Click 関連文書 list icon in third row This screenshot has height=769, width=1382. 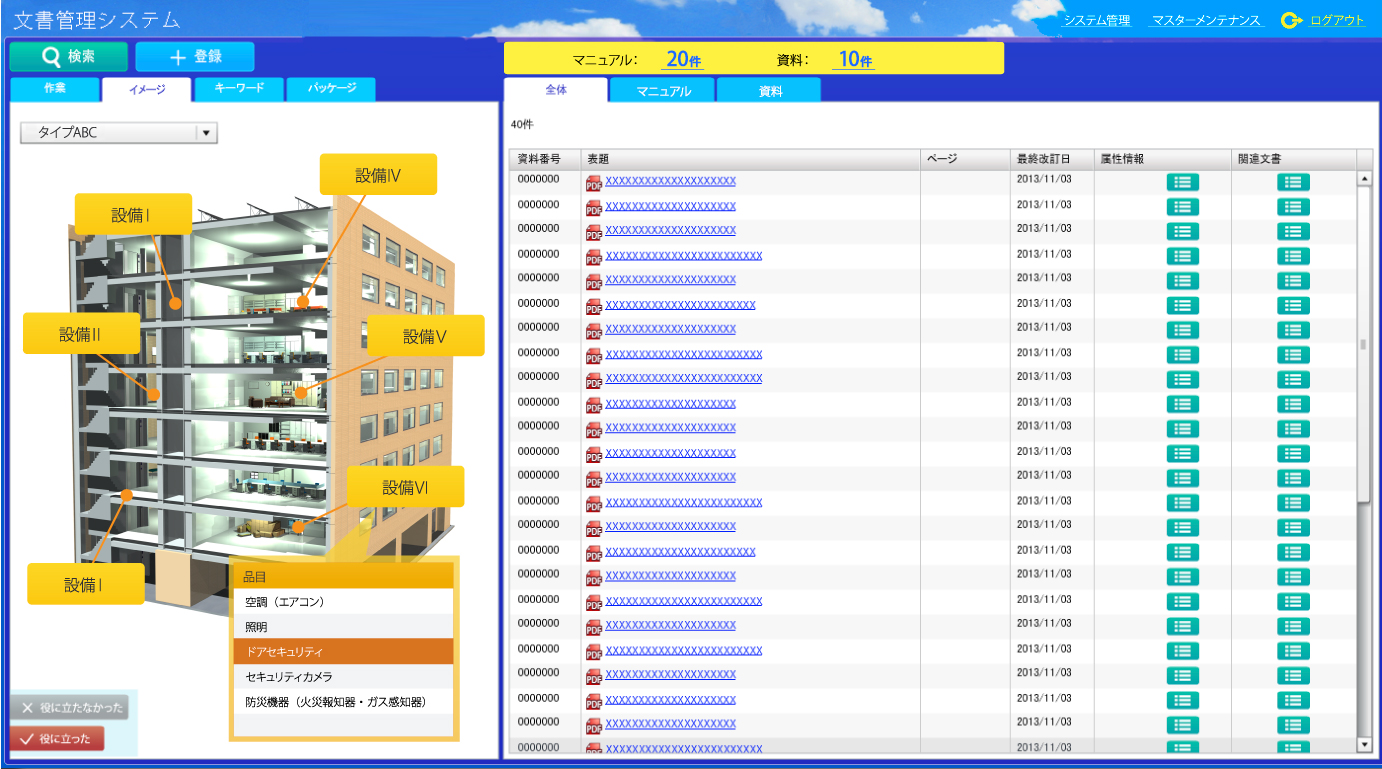tap(1293, 231)
